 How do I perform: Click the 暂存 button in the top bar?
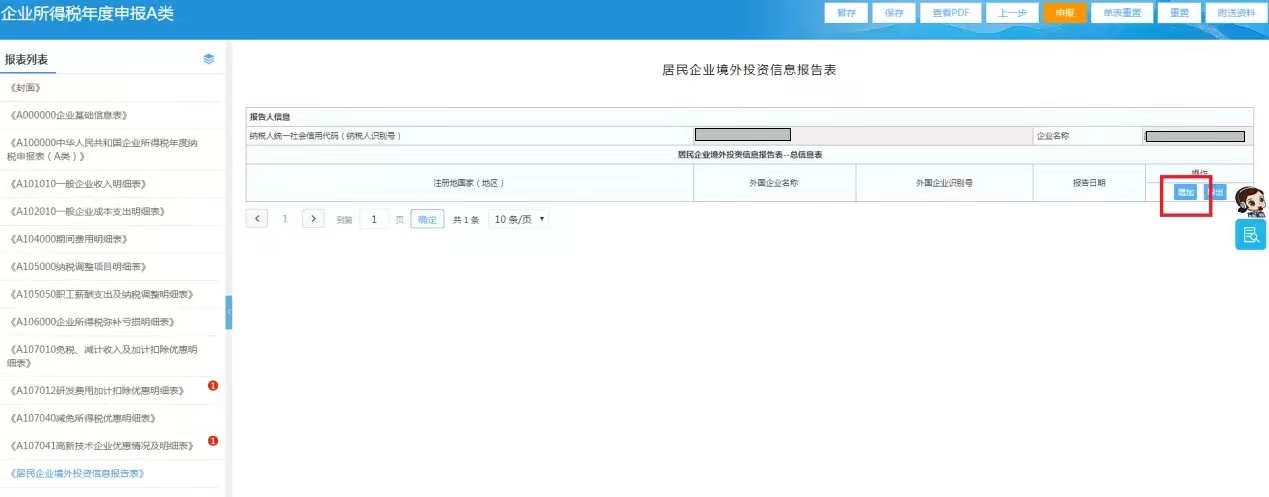tap(845, 13)
